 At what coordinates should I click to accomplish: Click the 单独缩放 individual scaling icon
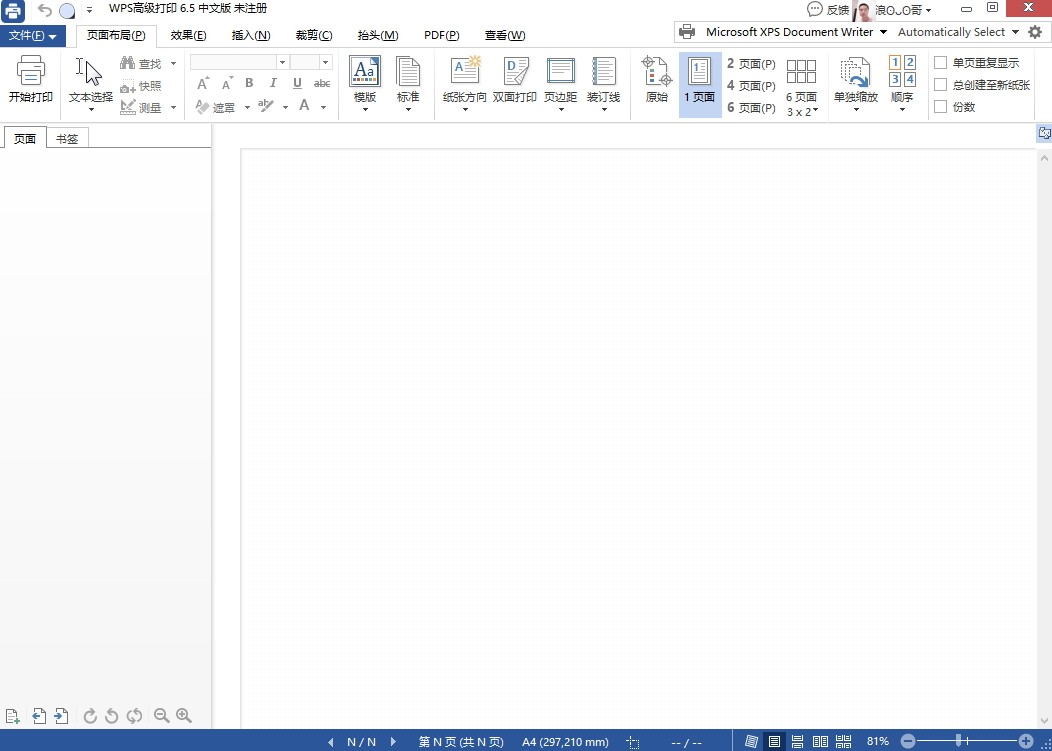(855, 72)
